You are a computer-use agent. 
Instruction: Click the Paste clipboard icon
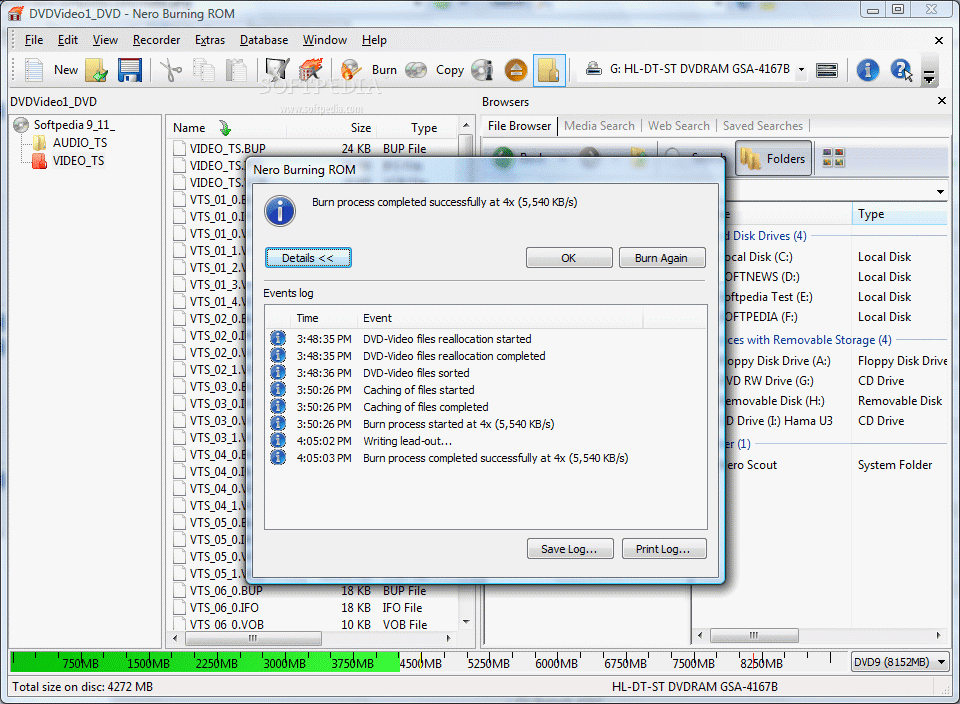tap(236, 70)
